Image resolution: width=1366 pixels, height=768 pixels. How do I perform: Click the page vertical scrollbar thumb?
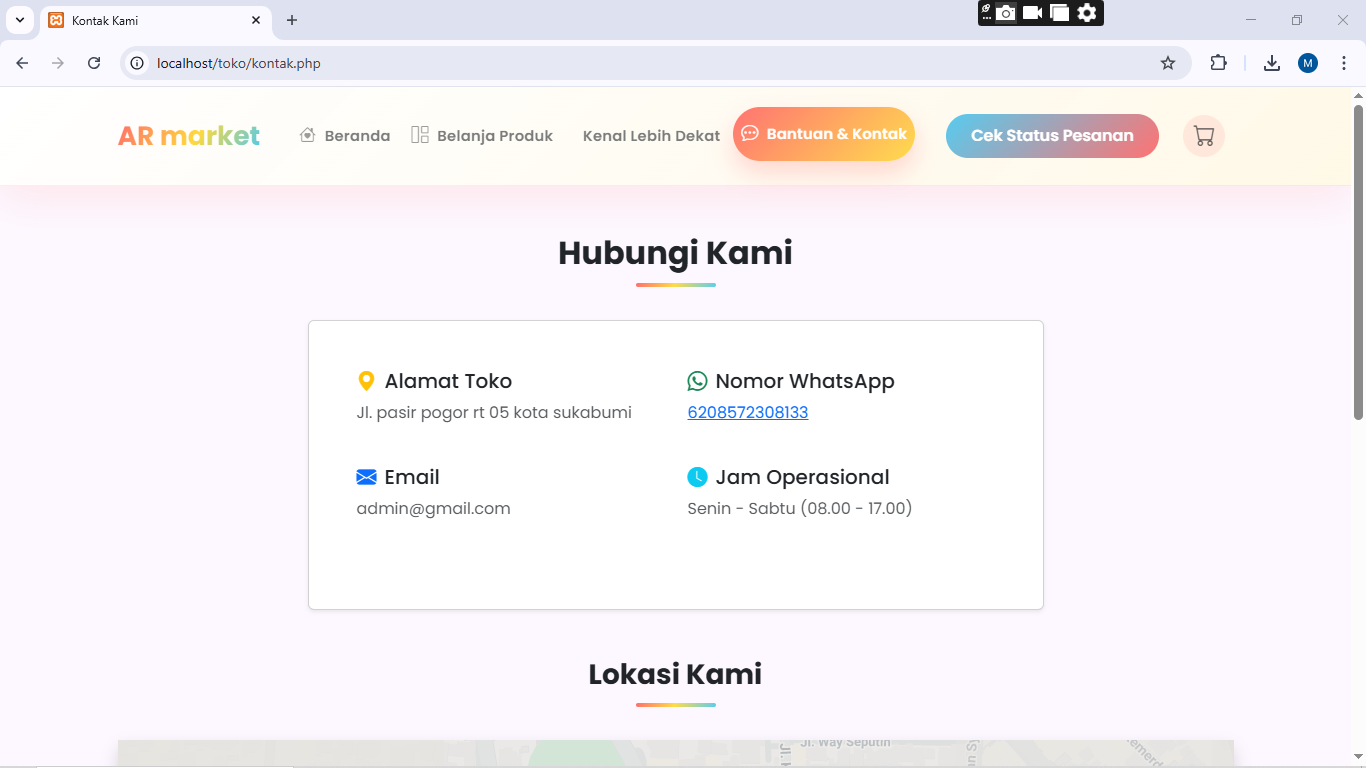coord(1358,260)
